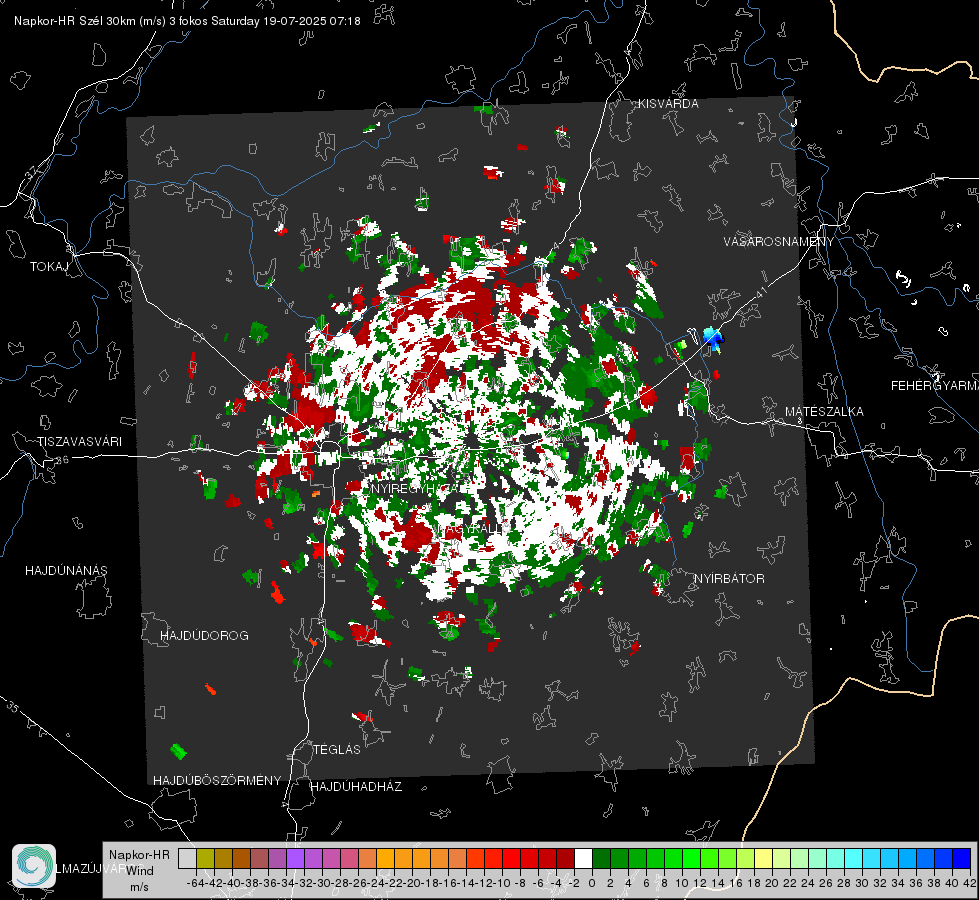Click the TISZAVASVÁRI city label
The image size is (979, 900).
(x=79, y=442)
